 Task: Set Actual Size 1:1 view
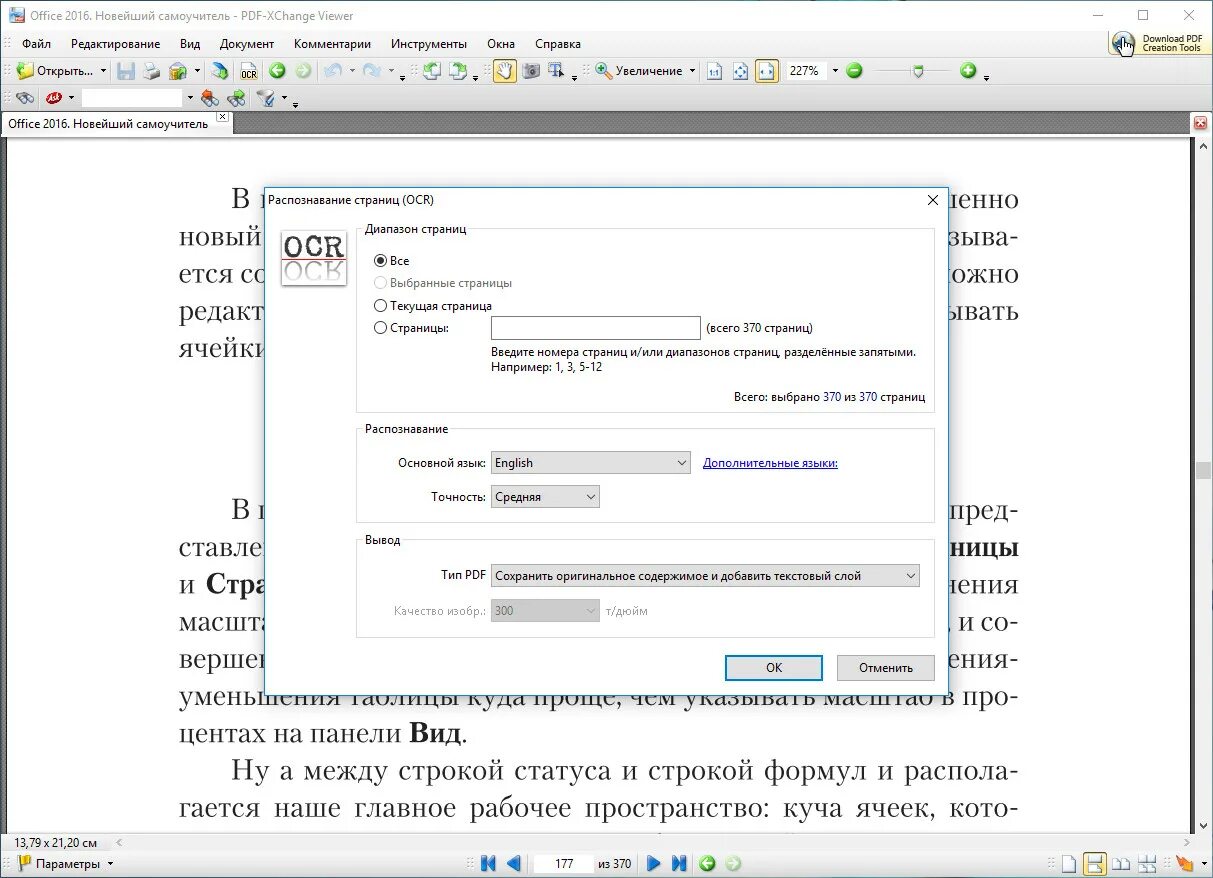click(714, 71)
